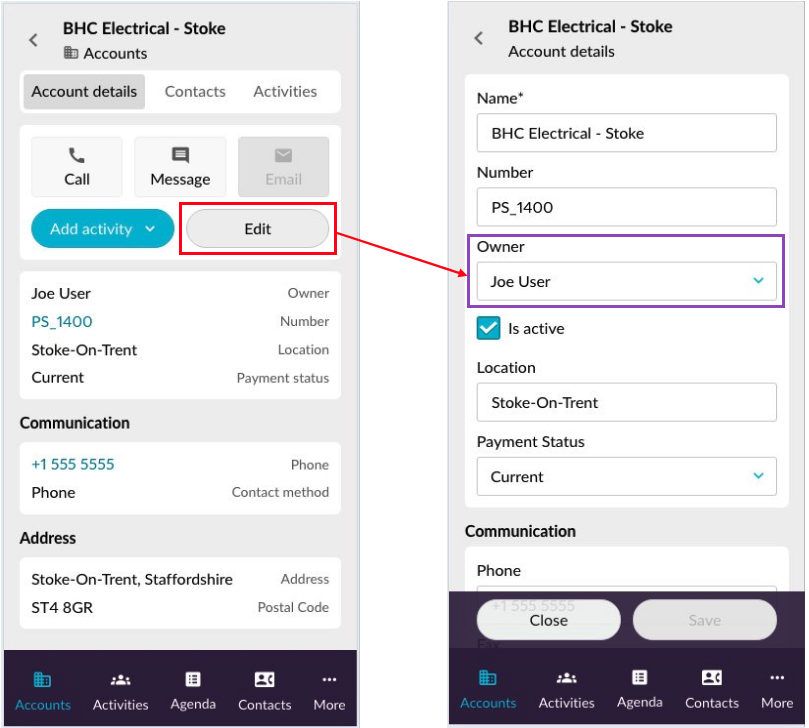
Task: Click the PS_1400 account number link
Action: [x=62, y=322]
